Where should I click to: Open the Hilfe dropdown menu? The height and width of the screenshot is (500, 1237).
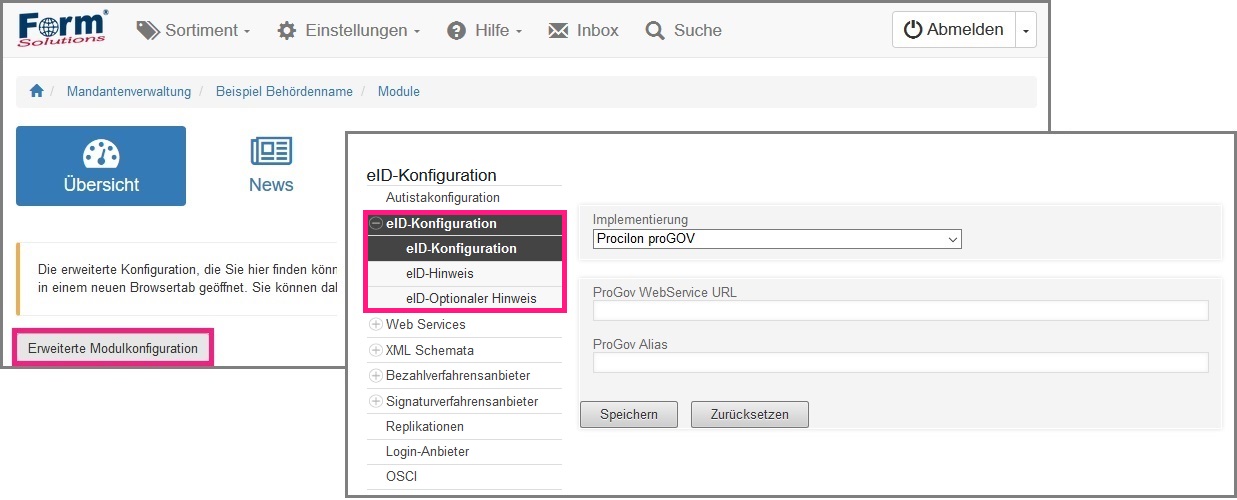[x=485, y=30]
